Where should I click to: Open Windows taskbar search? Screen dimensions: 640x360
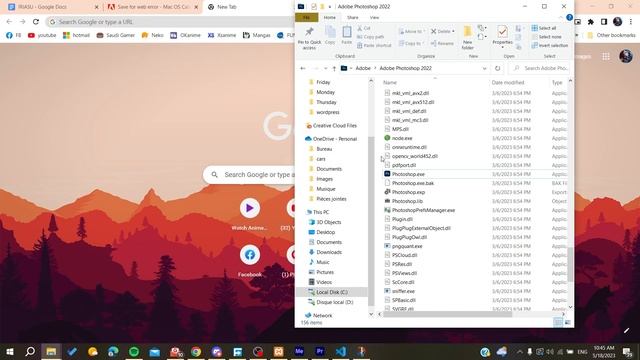(30, 351)
